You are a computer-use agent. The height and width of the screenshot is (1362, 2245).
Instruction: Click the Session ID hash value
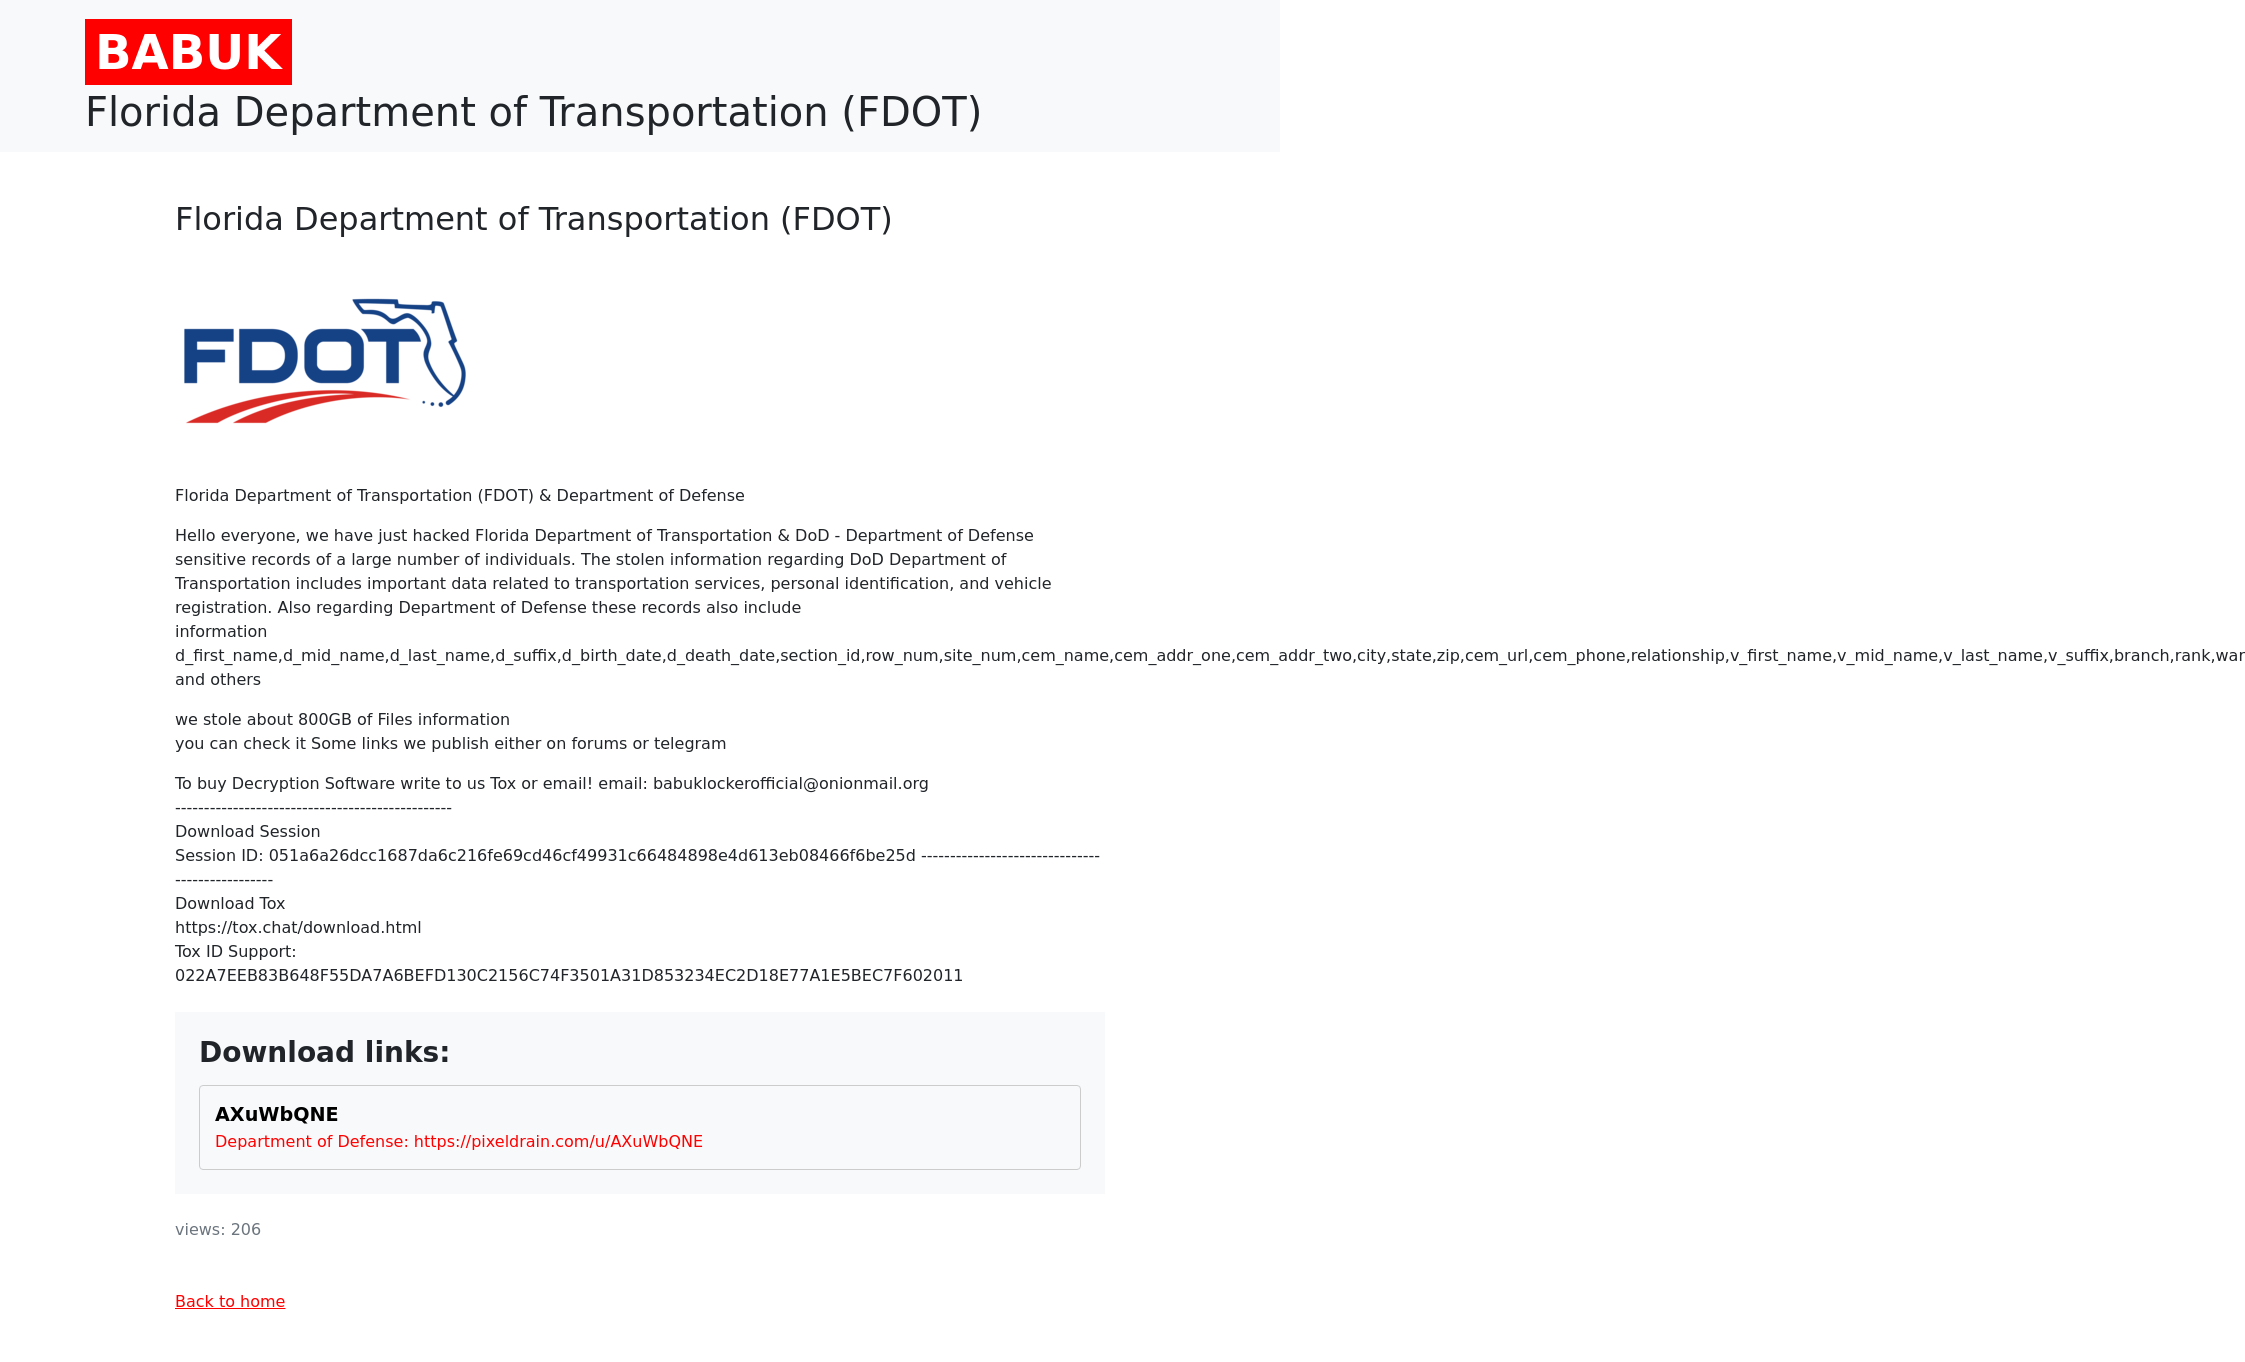coord(592,856)
